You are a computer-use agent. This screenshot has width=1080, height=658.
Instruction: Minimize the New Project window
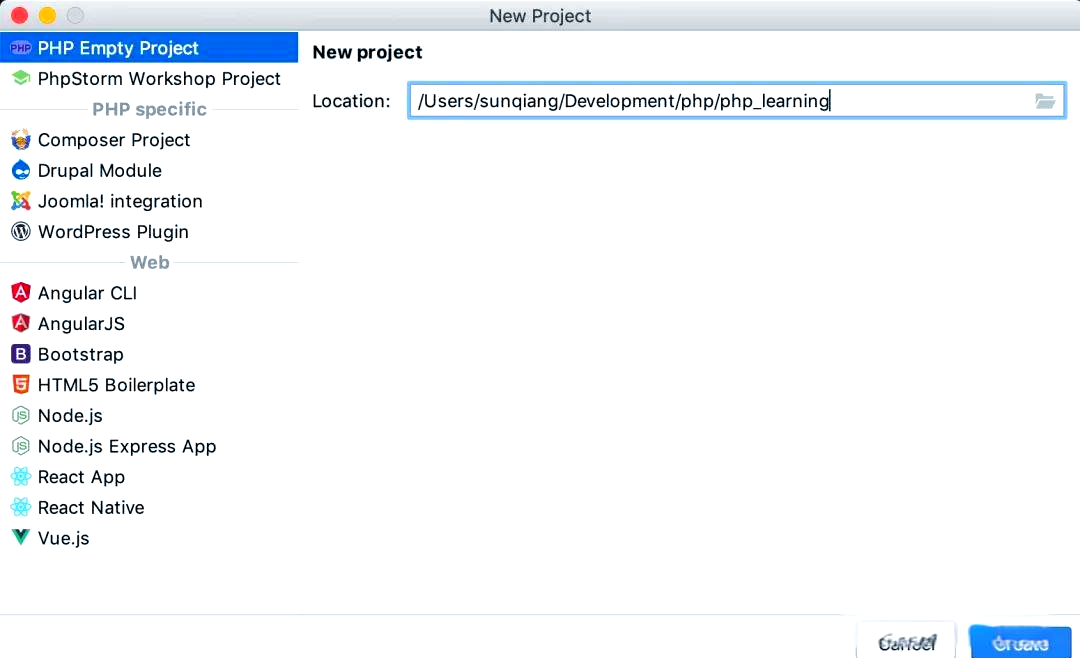48,15
